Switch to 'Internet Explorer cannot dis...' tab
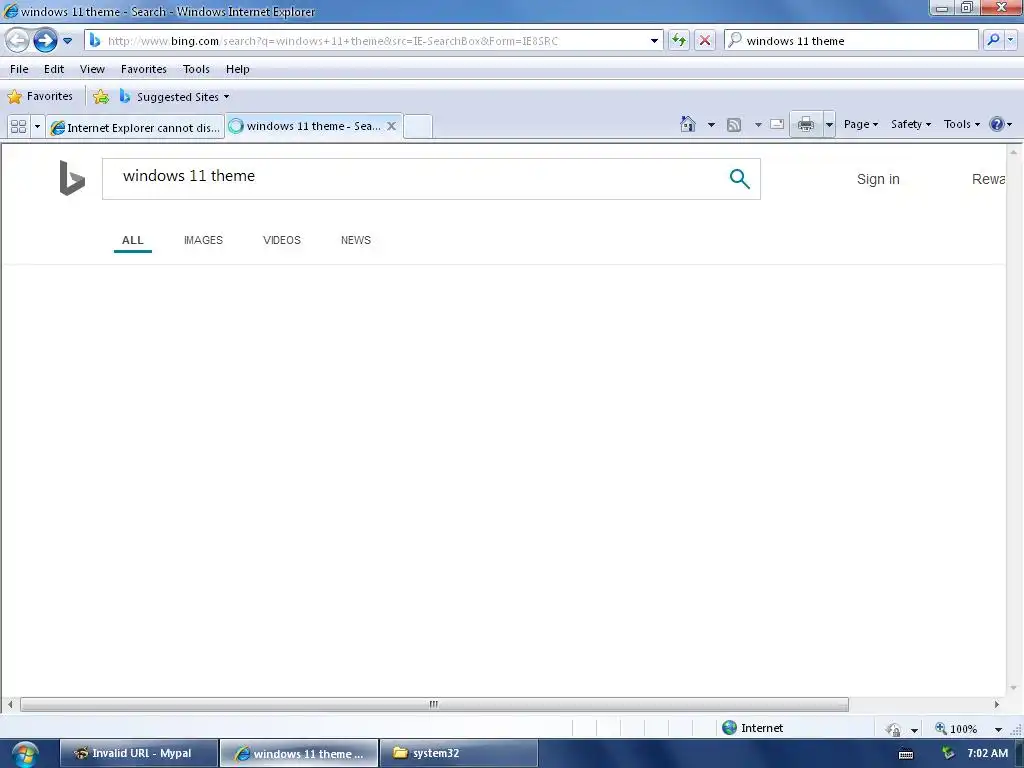 [136, 127]
